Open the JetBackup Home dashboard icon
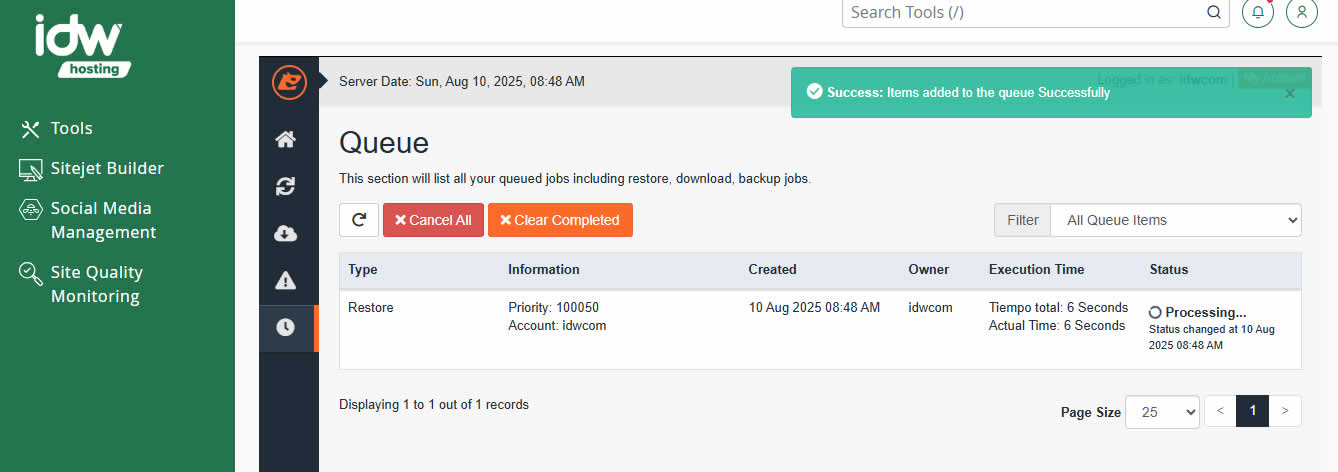 coord(286,140)
